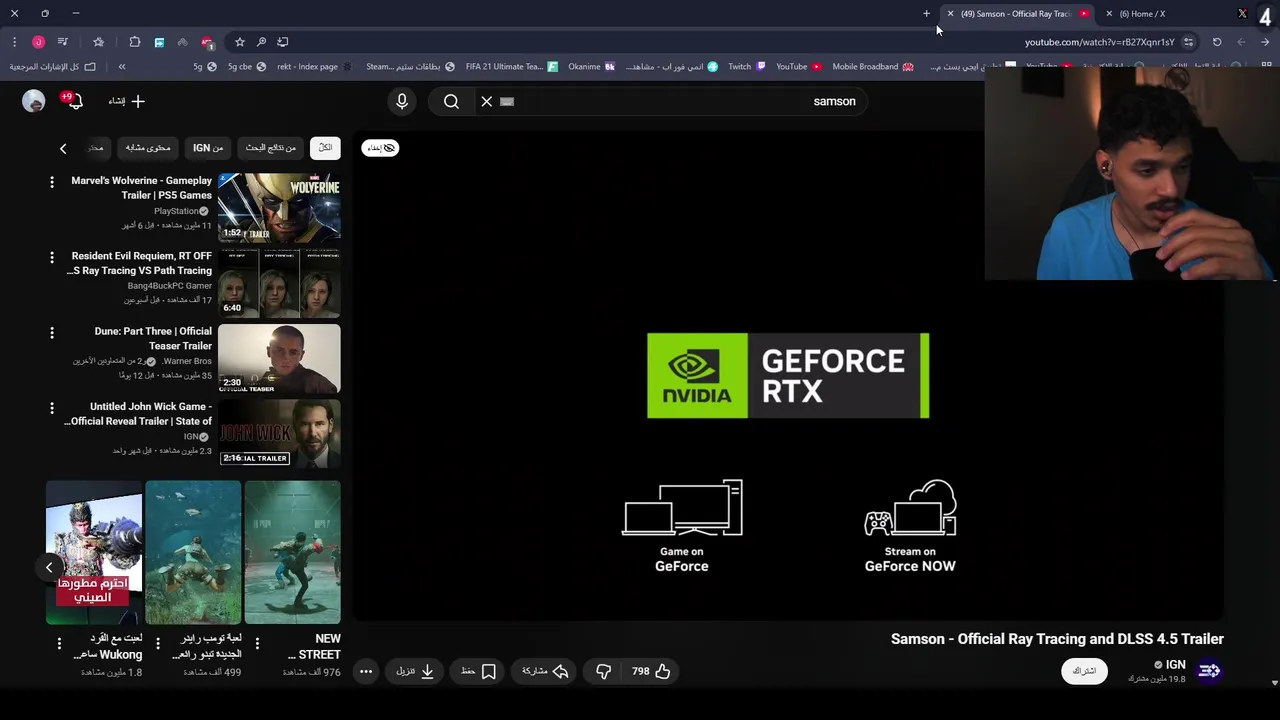
Task: Close the Samson YouTube tab
Action: [950, 14]
